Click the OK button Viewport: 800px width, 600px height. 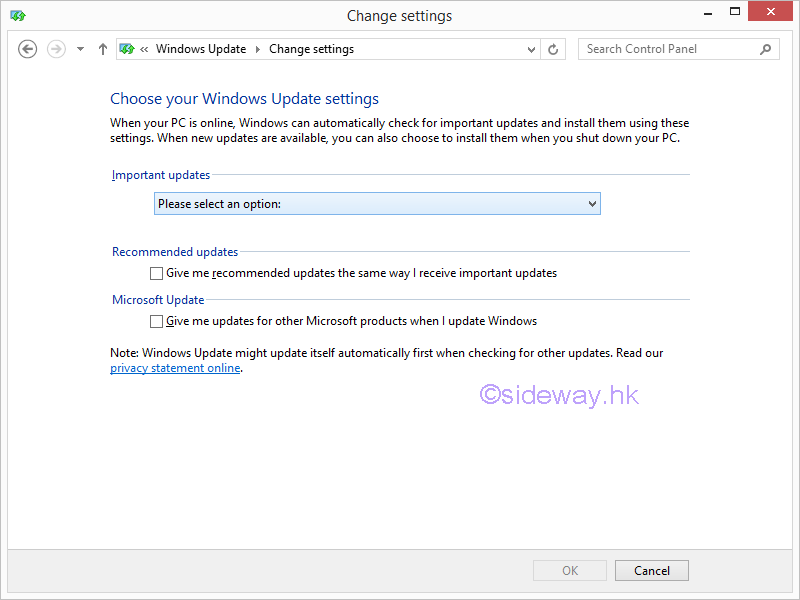point(569,571)
